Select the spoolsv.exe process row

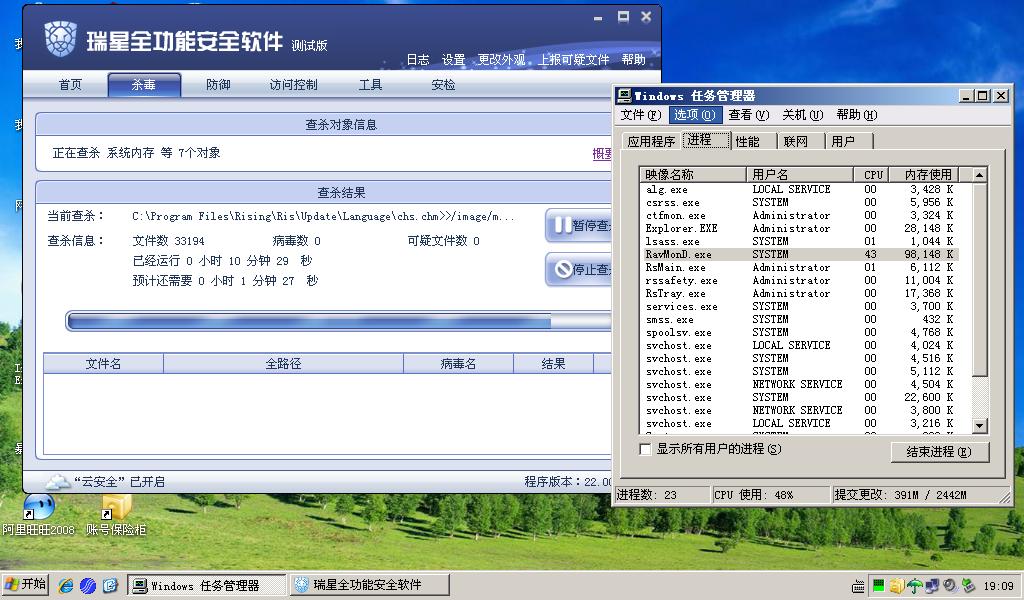tap(800, 332)
